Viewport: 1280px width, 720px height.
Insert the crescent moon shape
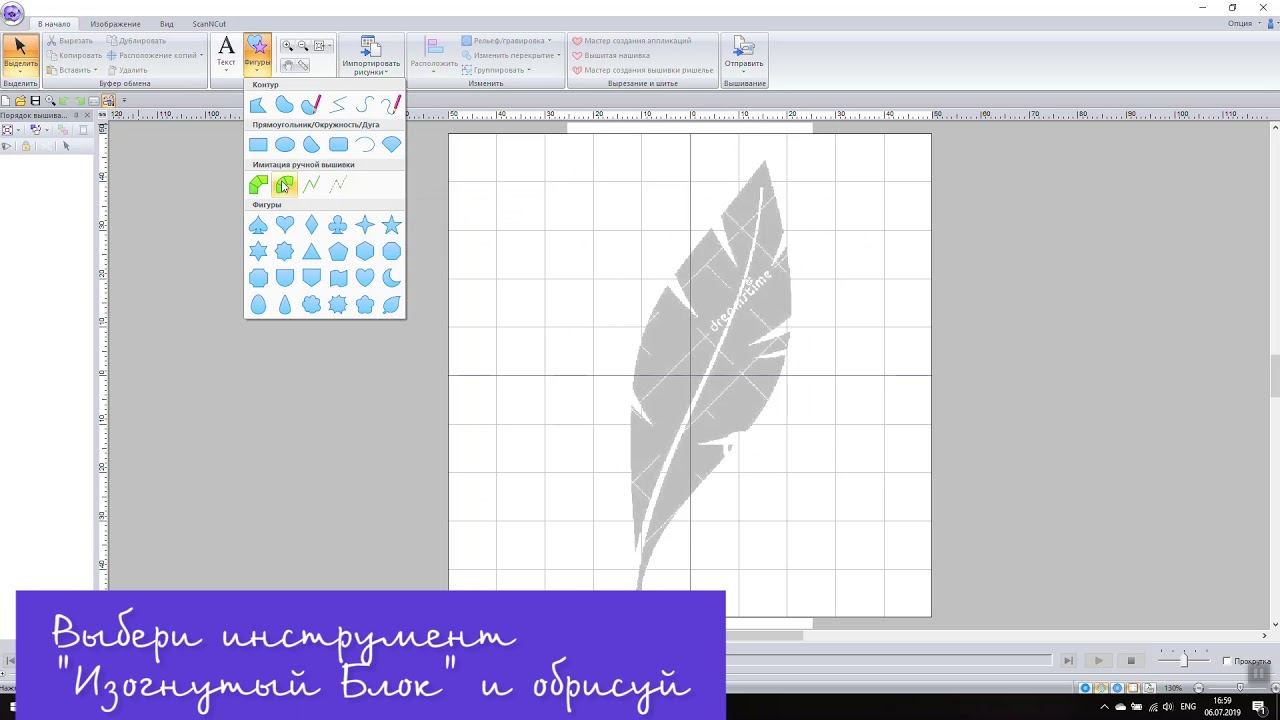[392, 278]
